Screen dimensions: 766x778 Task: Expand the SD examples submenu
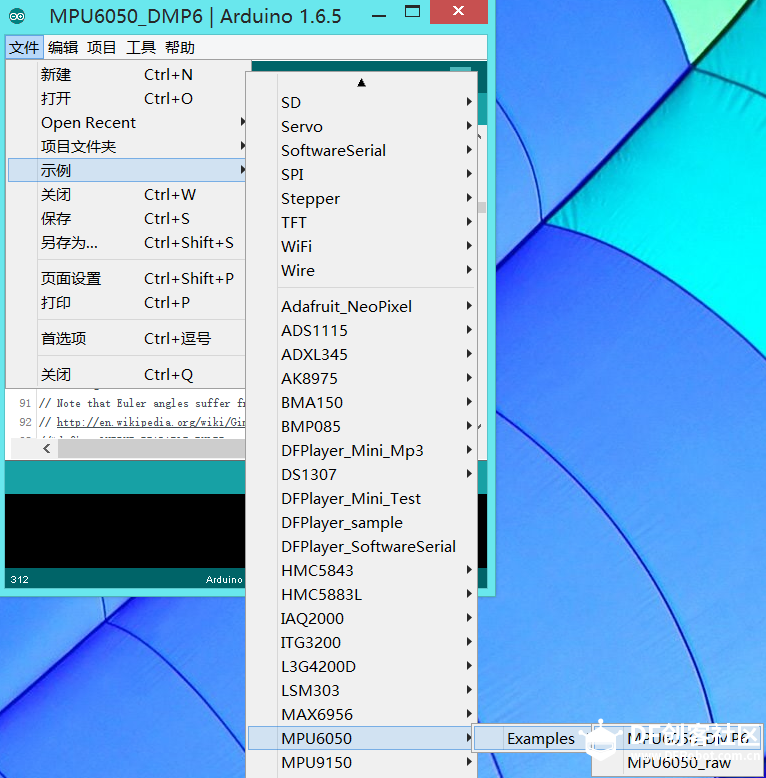pyautogui.click(x=362, y=102)
